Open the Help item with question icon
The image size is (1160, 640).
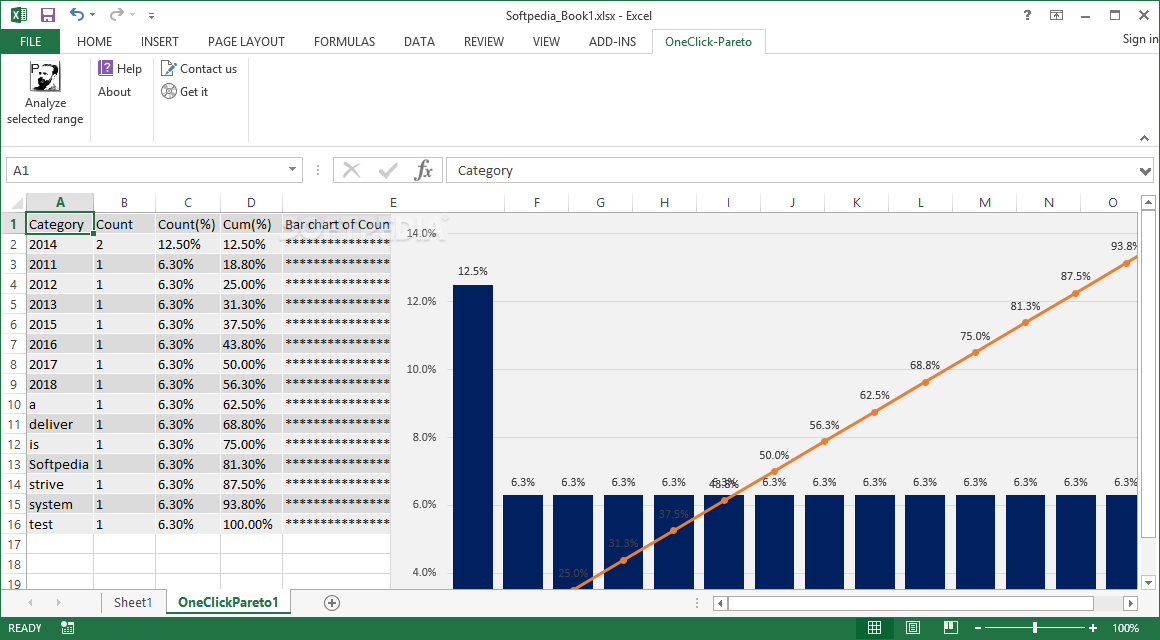pos(120,69)
